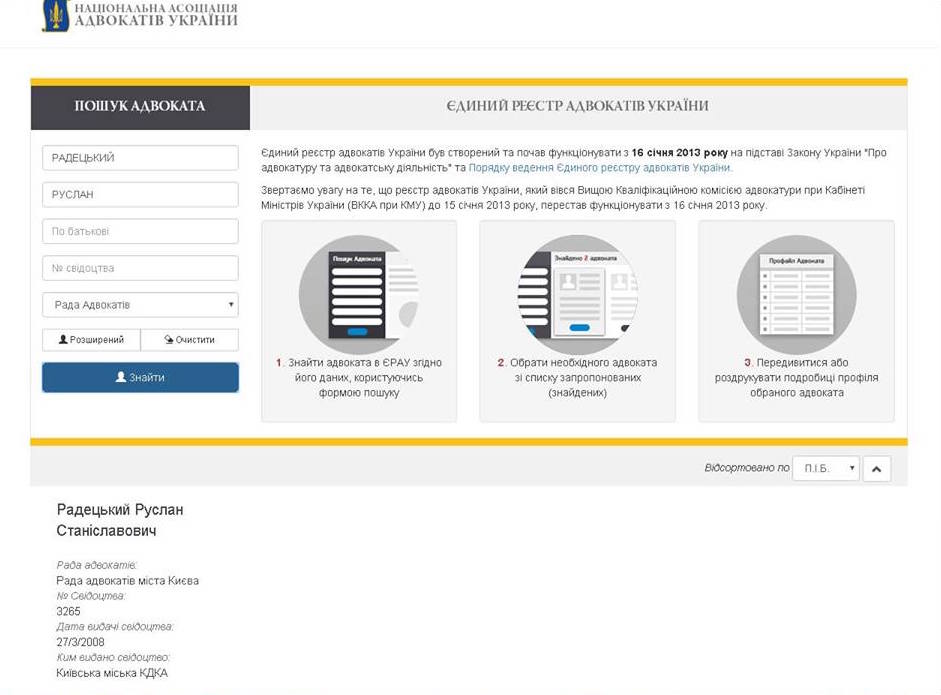Screen dimensions: 941x695
Task: Select the ПОШУК АДВОКАТА tab
Action: (140, 106)
